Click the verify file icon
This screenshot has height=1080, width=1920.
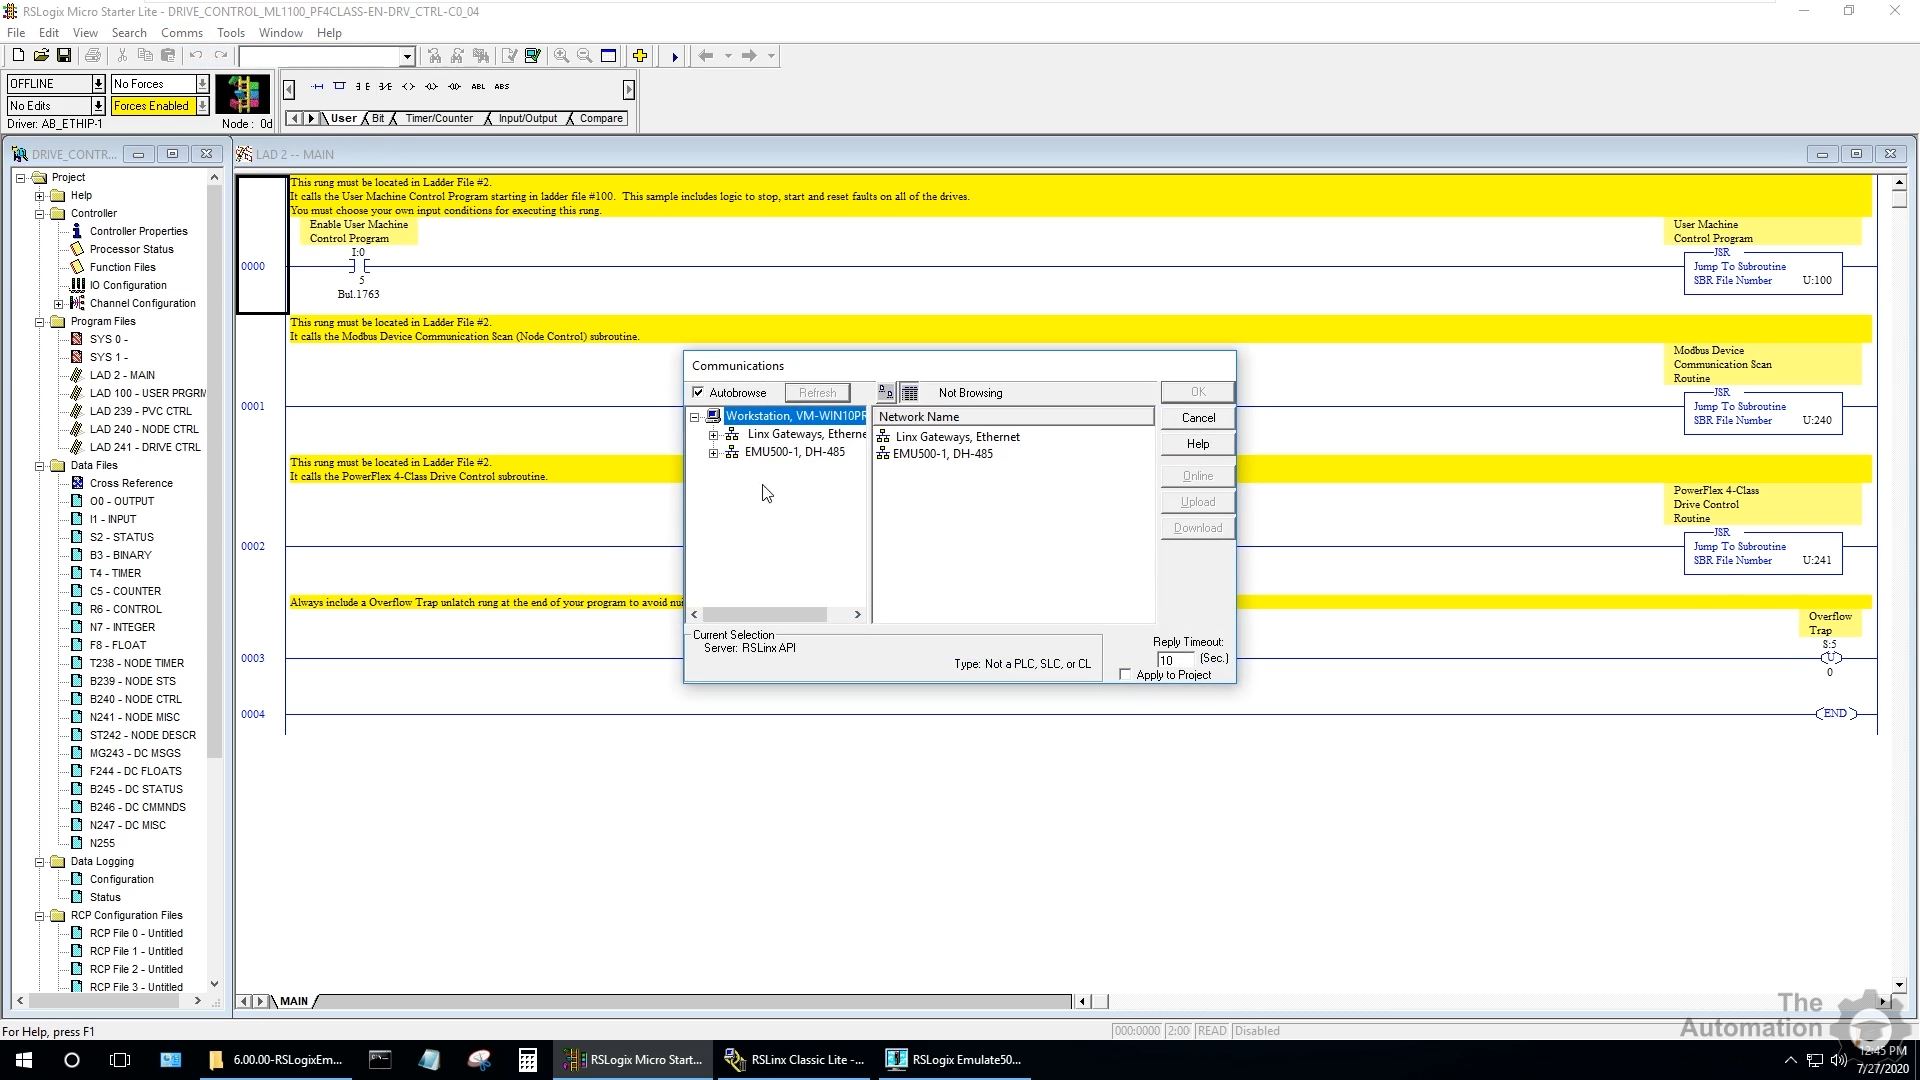coord(510,56)
